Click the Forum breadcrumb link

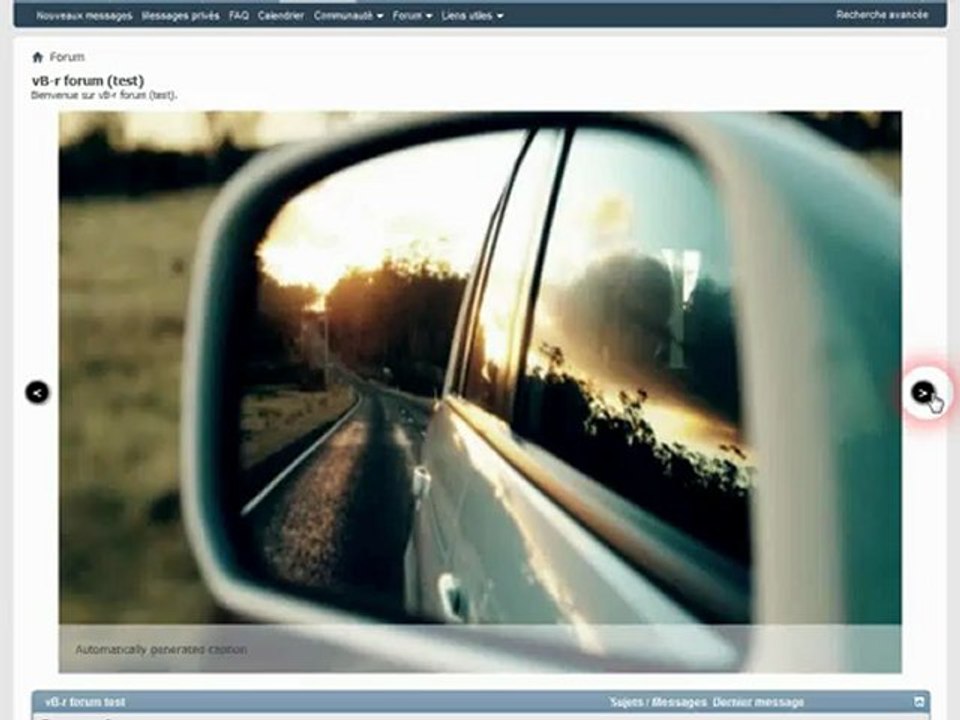coord(67,57)
